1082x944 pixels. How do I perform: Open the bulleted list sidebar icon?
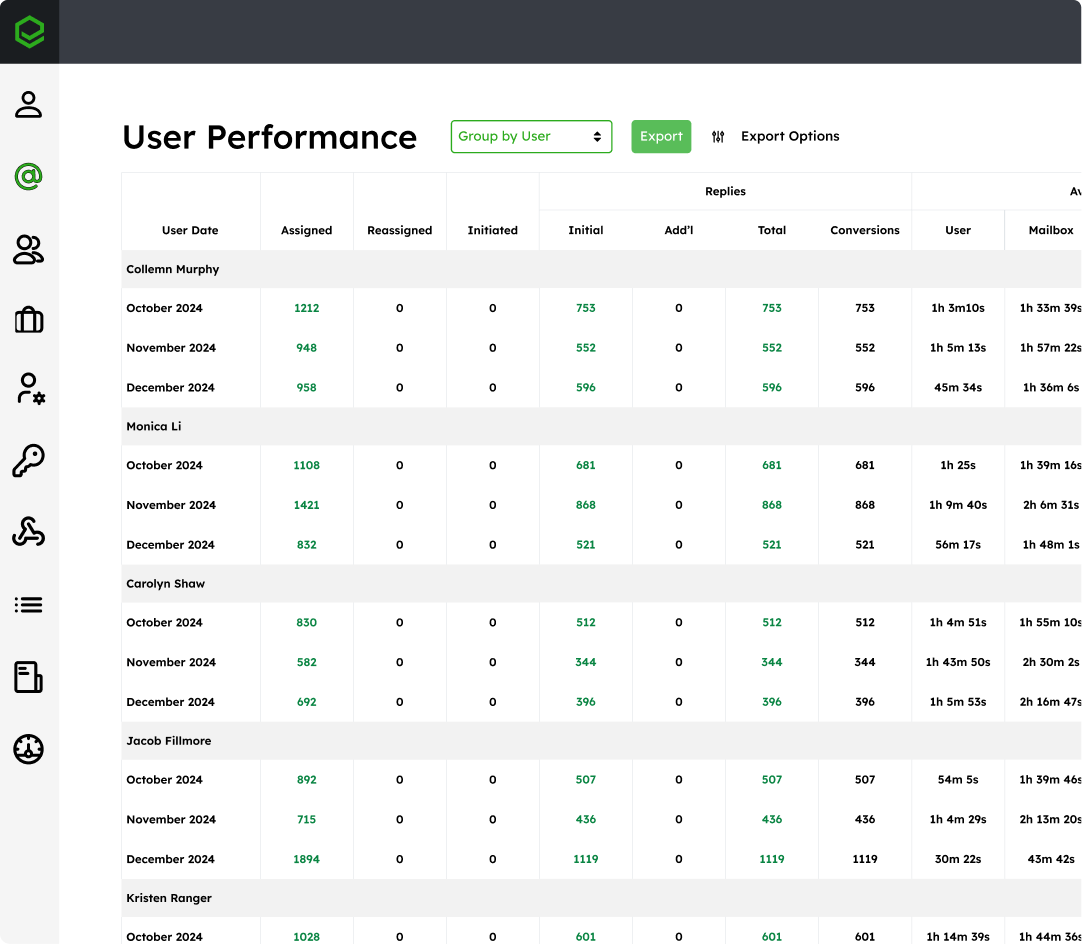28,605
